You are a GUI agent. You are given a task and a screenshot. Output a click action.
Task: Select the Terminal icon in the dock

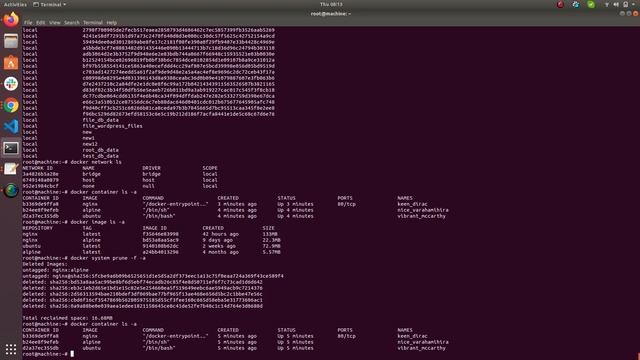point(11,148)
